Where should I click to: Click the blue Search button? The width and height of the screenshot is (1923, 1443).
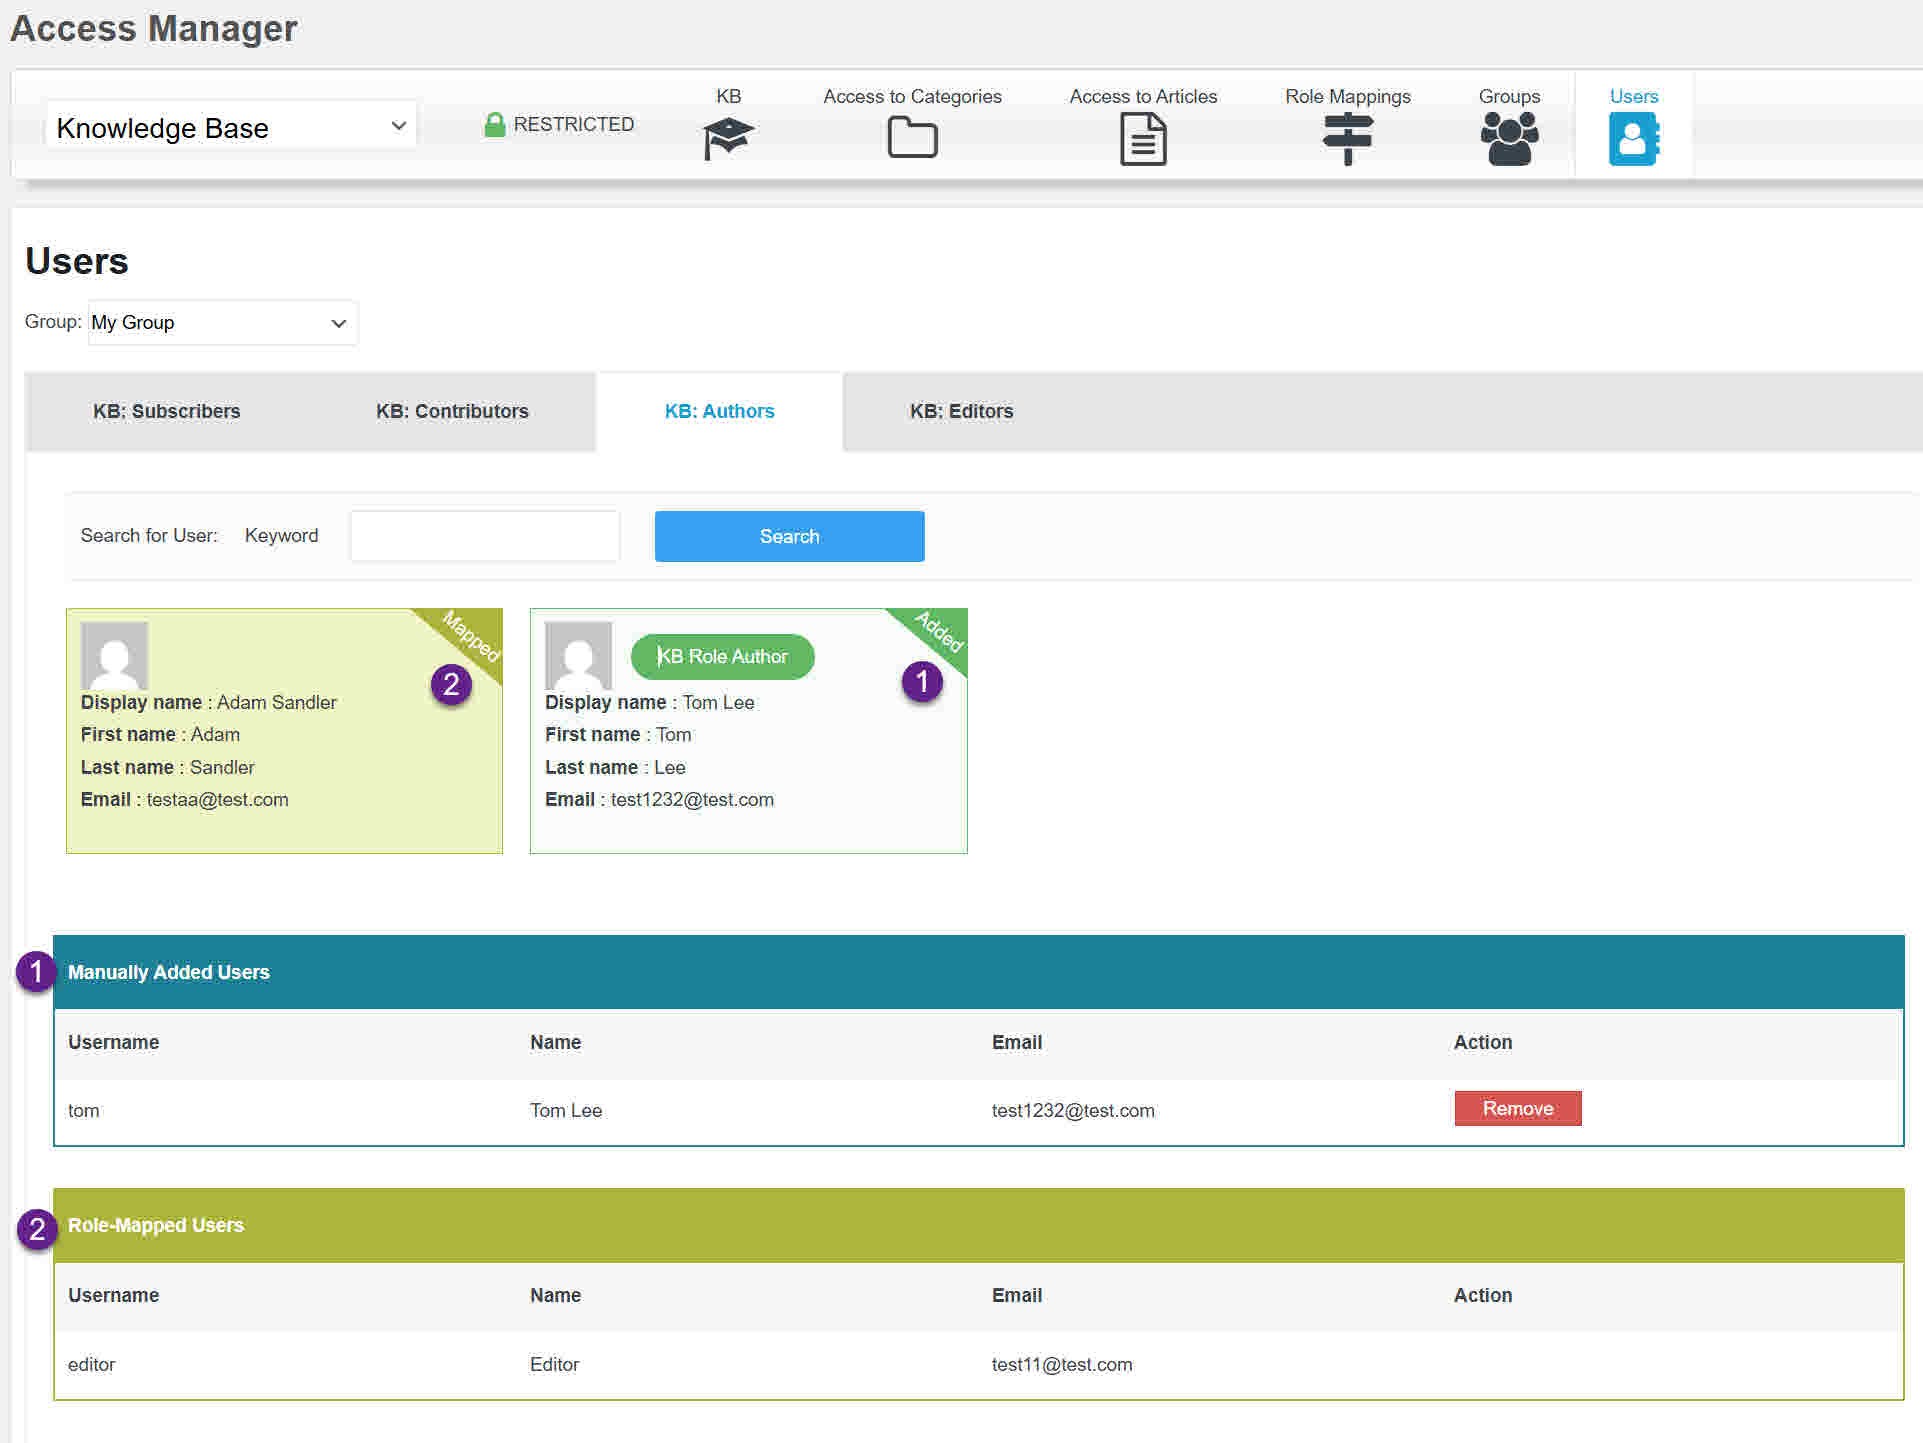coord(789,536)
